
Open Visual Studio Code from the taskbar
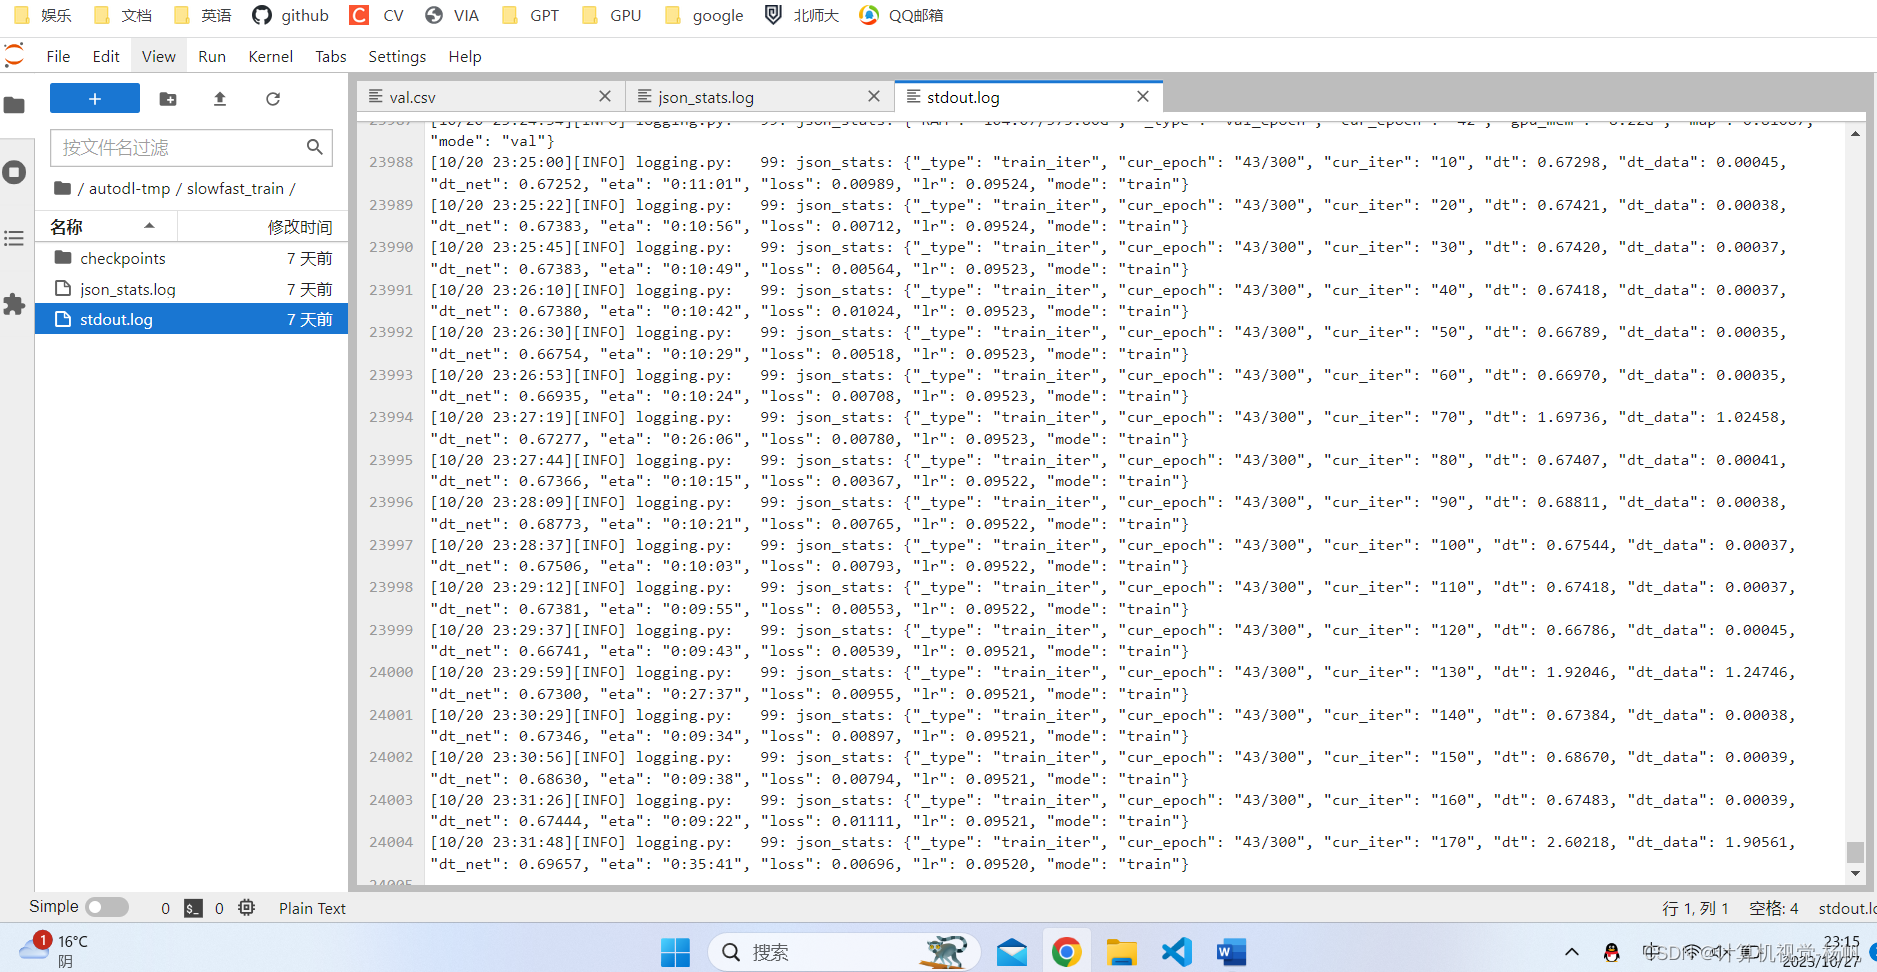click(1176, 952)
